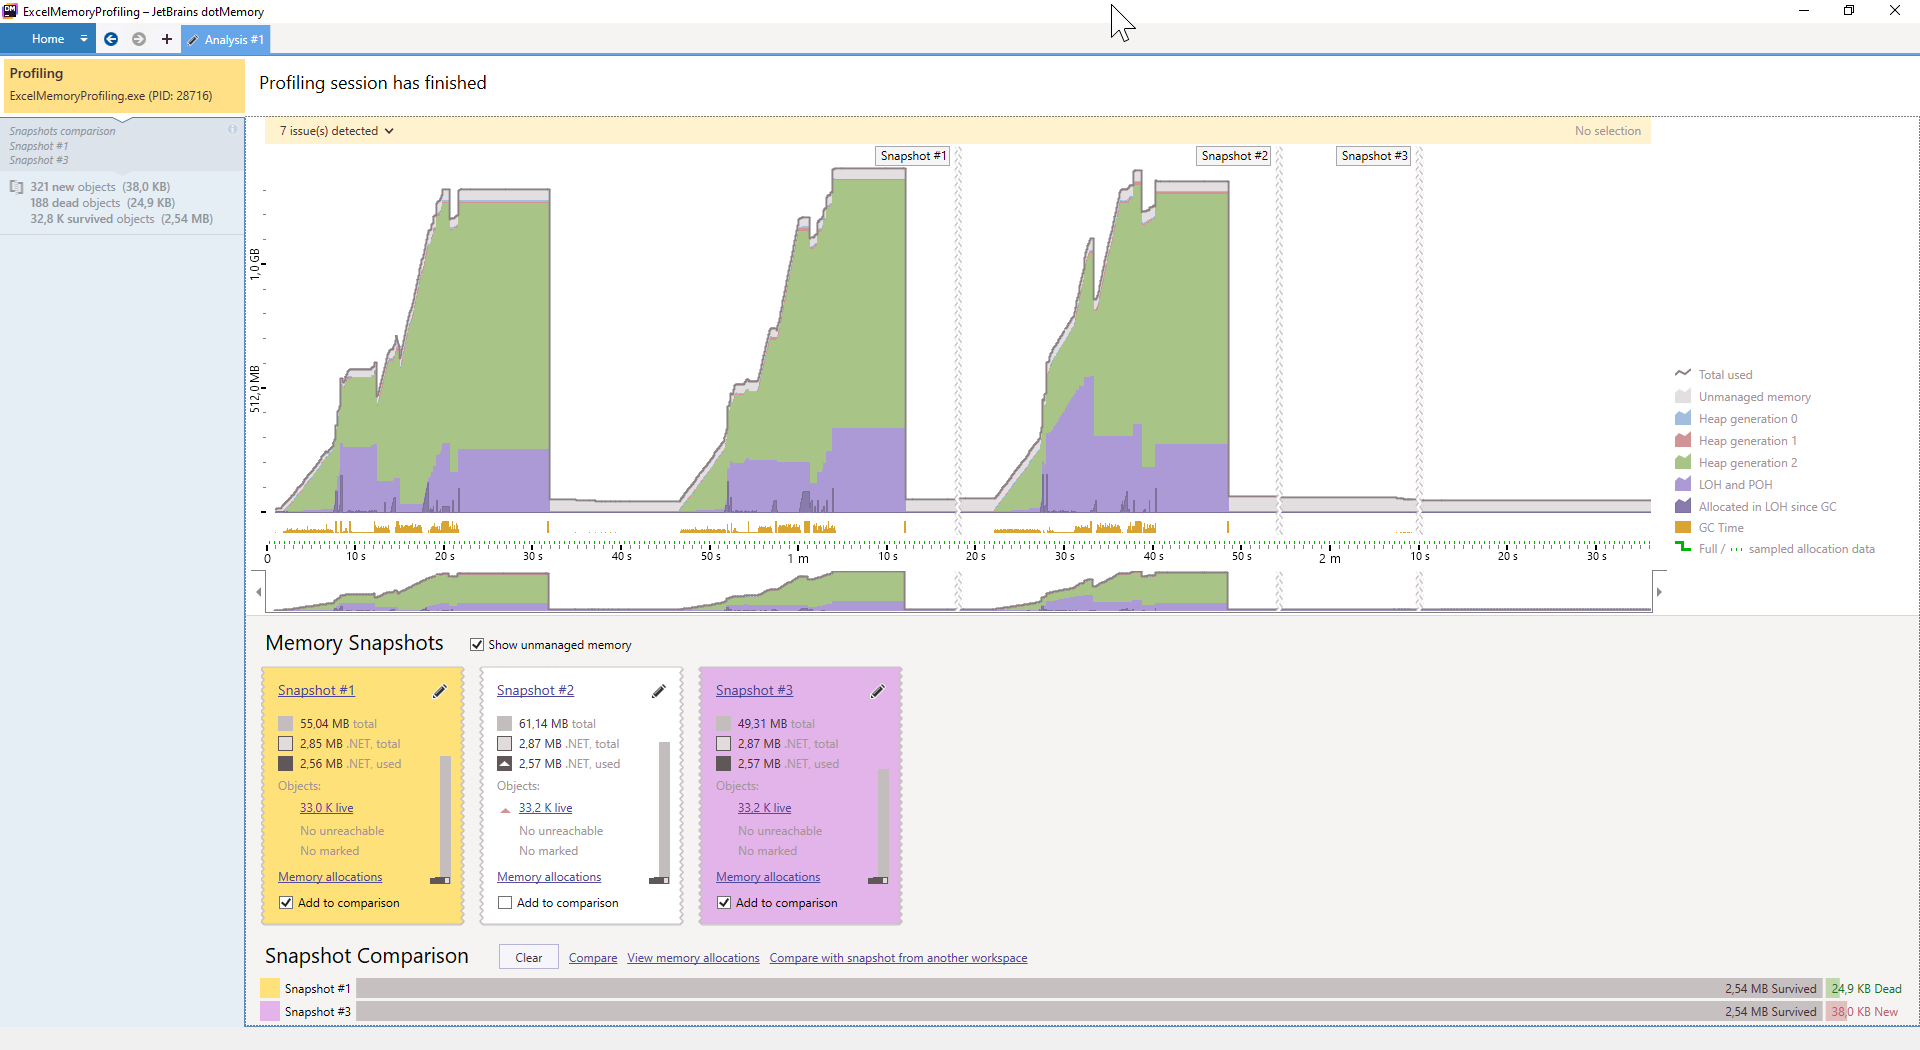The width and height of the screenshot is (1920, 1050).
Task: Click the Snapshot #2 label marker above the timeline
Action: pos(1233,155)
